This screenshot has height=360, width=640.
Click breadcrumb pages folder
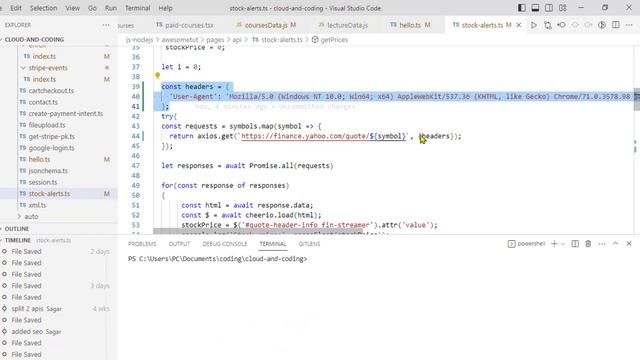tap(215, 40)
